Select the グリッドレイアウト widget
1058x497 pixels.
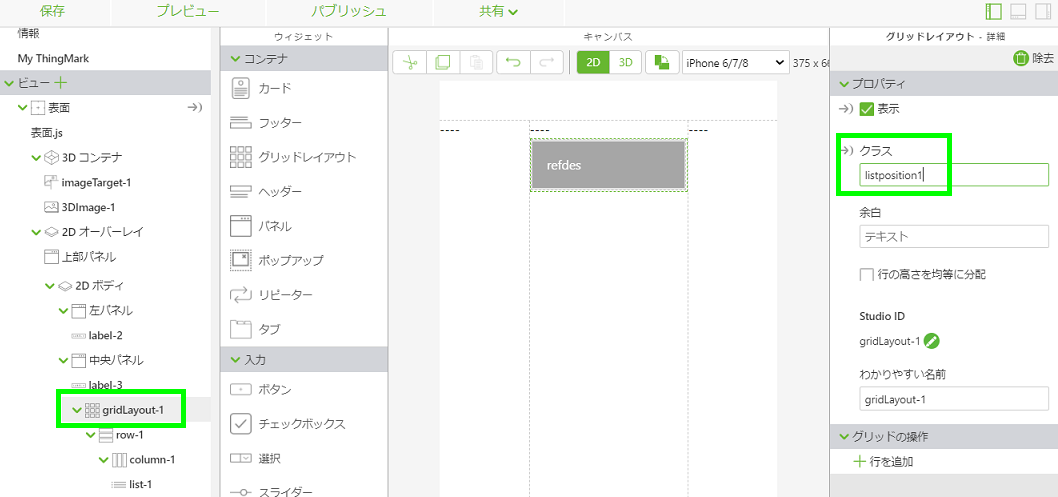click(293, 157)
